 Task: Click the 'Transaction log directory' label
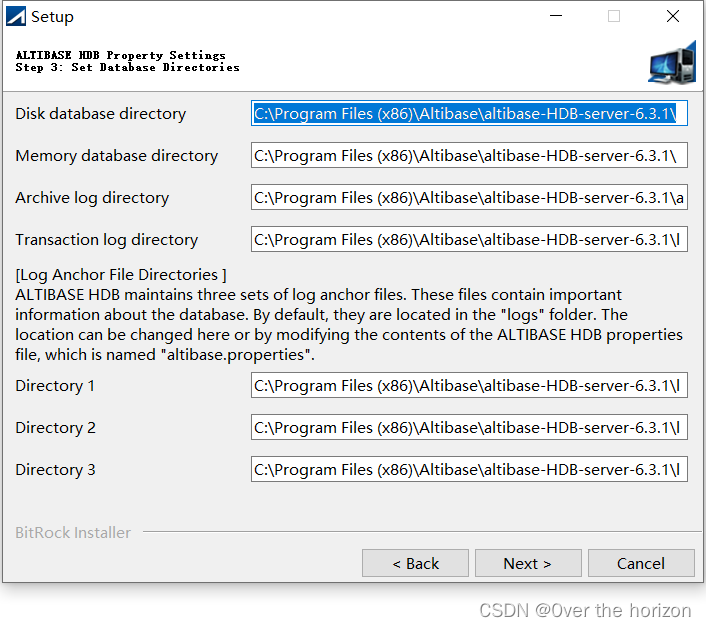tap(107, 240)
